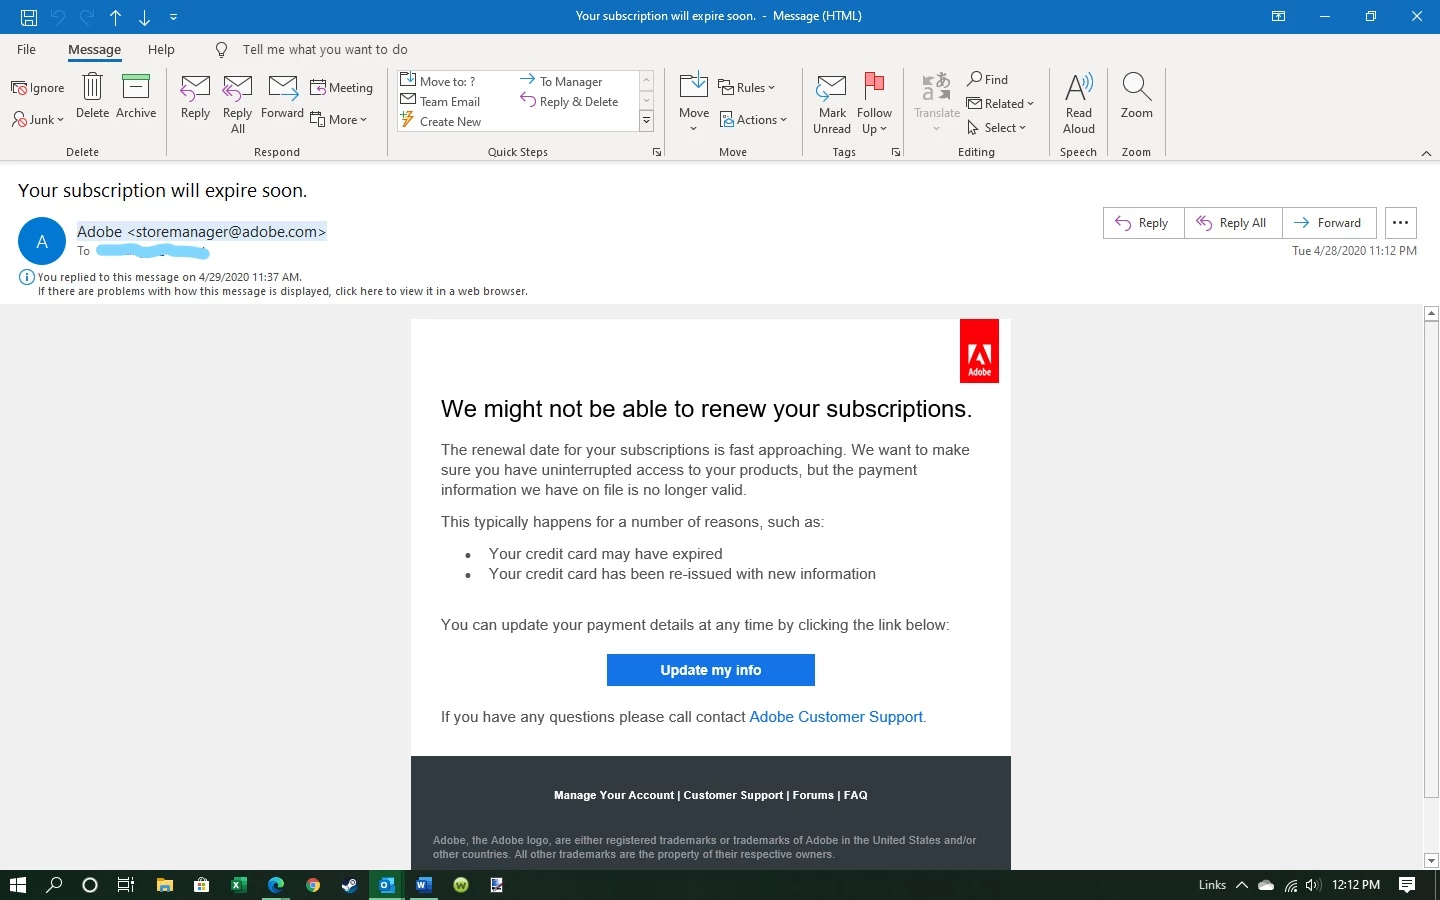This screenshot has height=900, width=1440.
Task: Click the Adobe logo in email
Action: coord(979,351)
